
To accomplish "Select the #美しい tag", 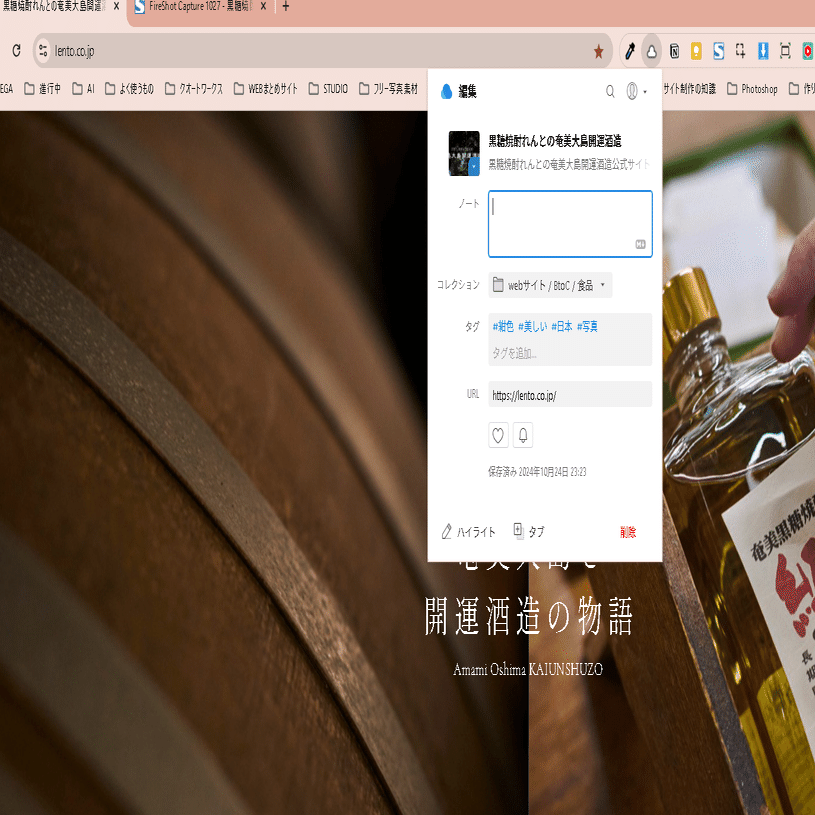I will 532,326.
